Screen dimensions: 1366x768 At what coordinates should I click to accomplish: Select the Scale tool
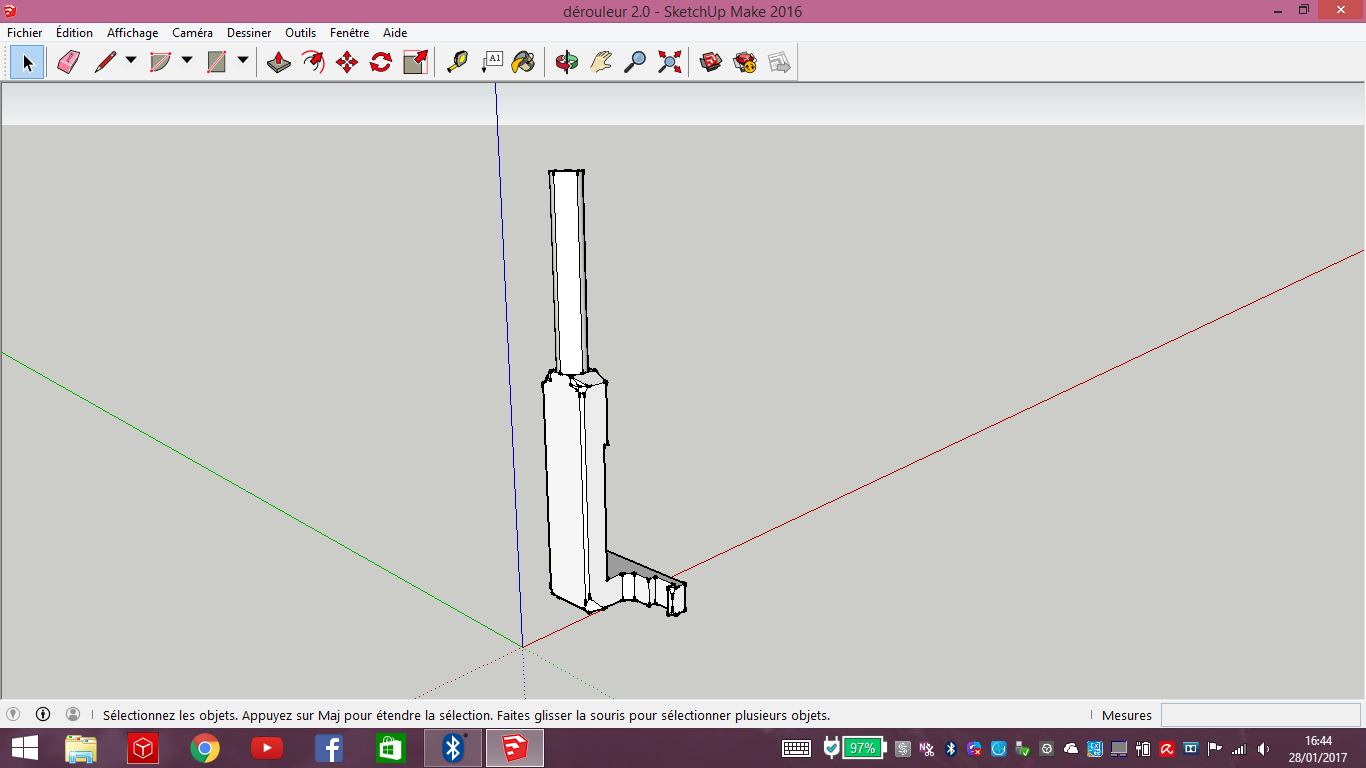click(415, 63)
